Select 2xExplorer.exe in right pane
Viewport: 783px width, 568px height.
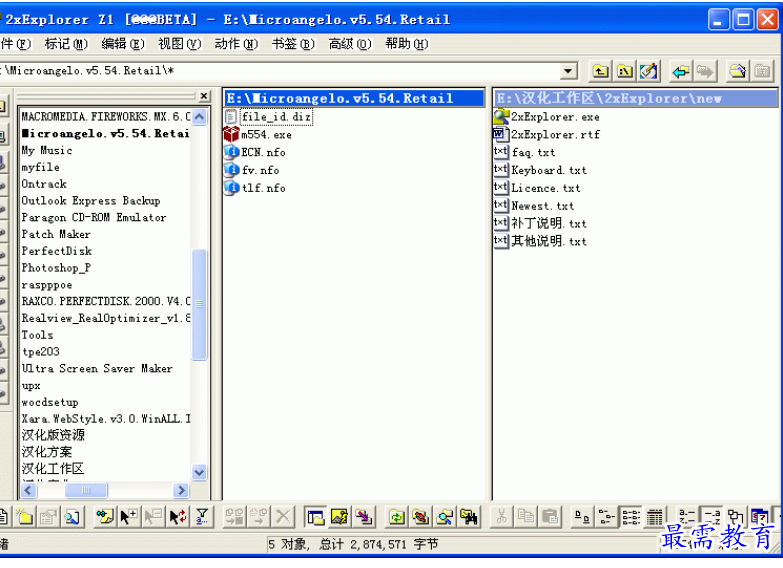tap(547, 117)
